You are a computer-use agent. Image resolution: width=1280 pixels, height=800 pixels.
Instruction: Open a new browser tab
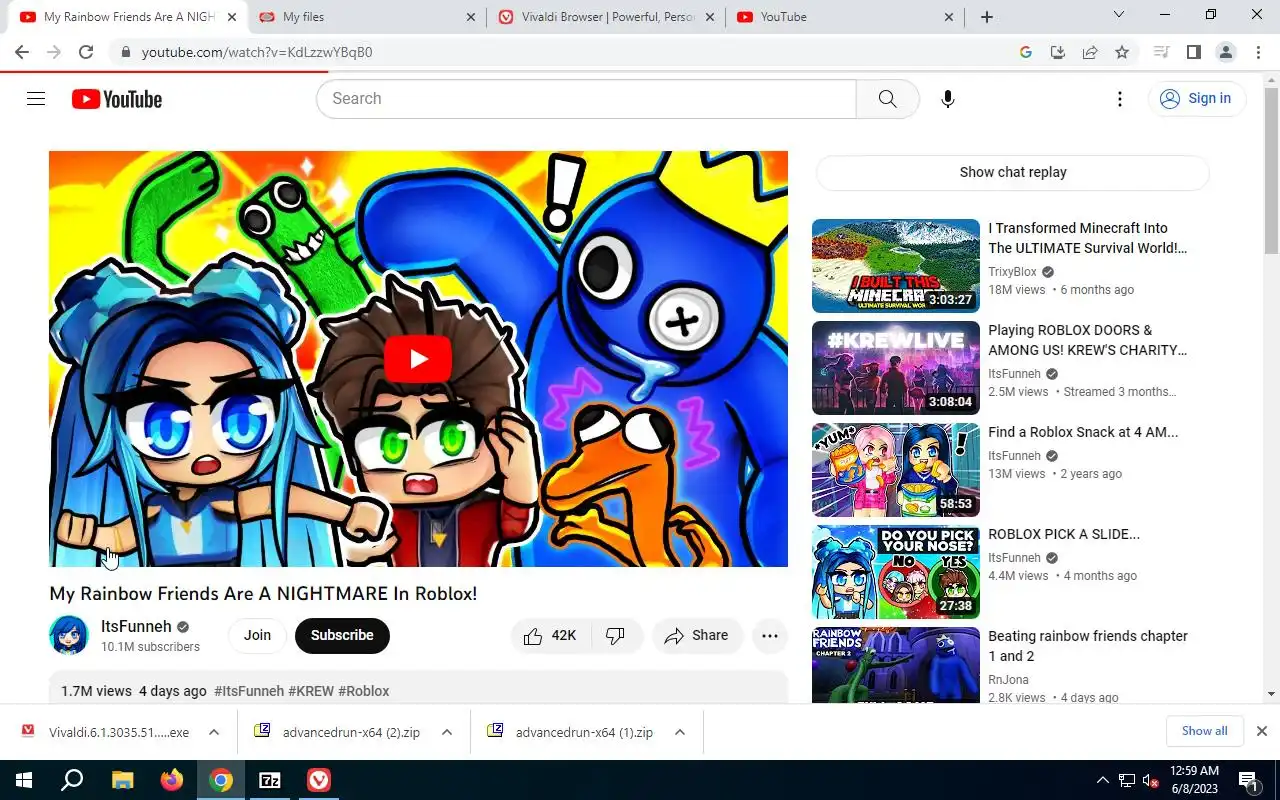tap(987, 17)
